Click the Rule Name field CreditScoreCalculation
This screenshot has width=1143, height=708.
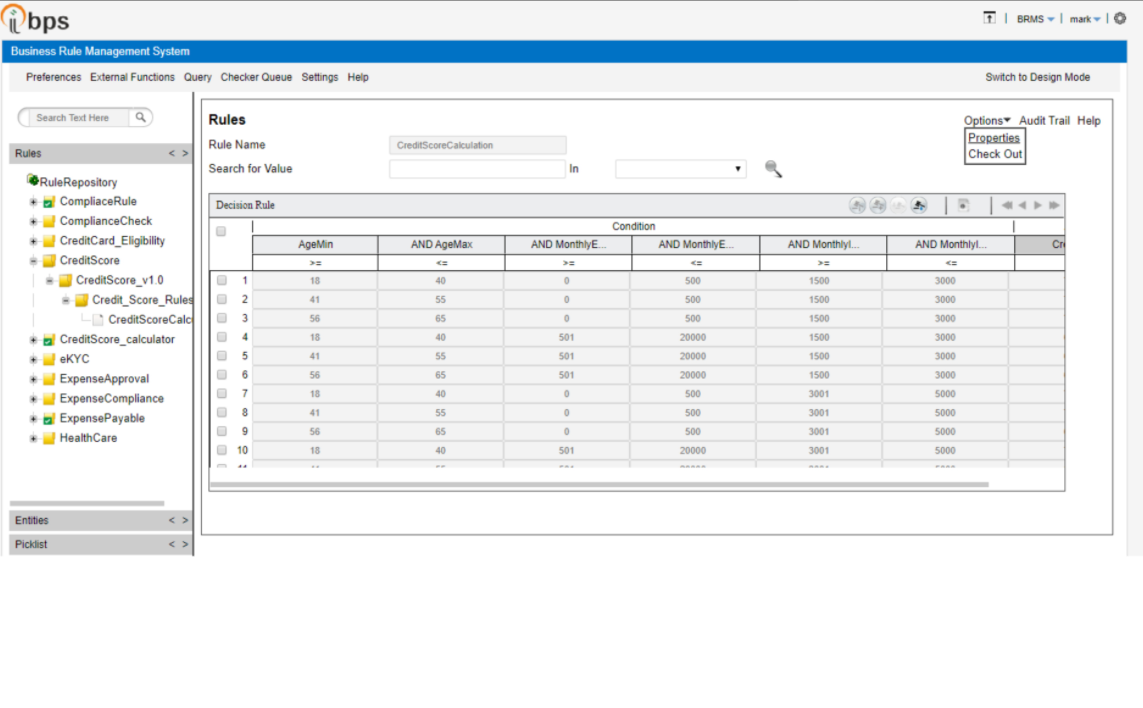pyautogui.click(x=477, y=145)
